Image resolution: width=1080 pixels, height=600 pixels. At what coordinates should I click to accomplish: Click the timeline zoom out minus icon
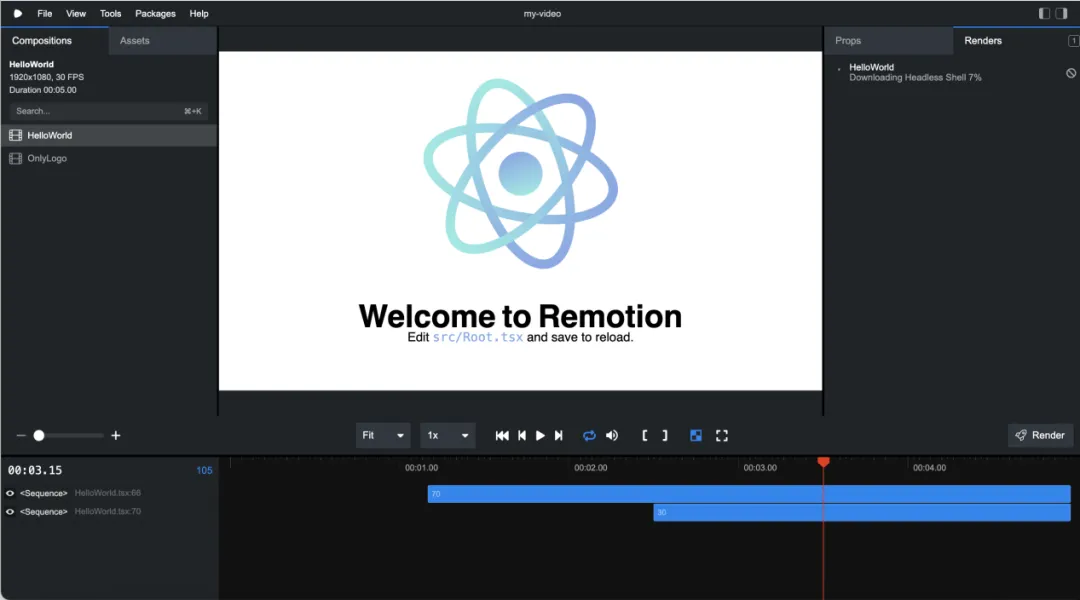pyautogui.click(x=21, y=435)
